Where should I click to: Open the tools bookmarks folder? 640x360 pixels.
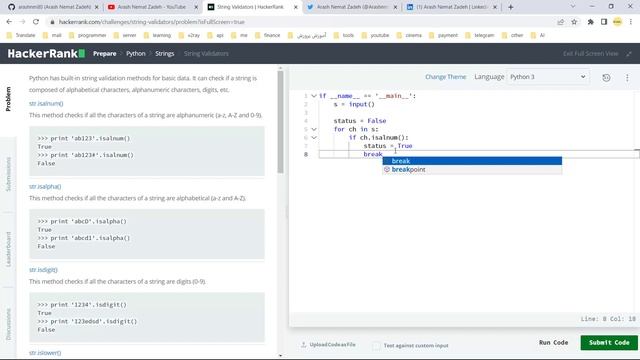click(344, 36)
